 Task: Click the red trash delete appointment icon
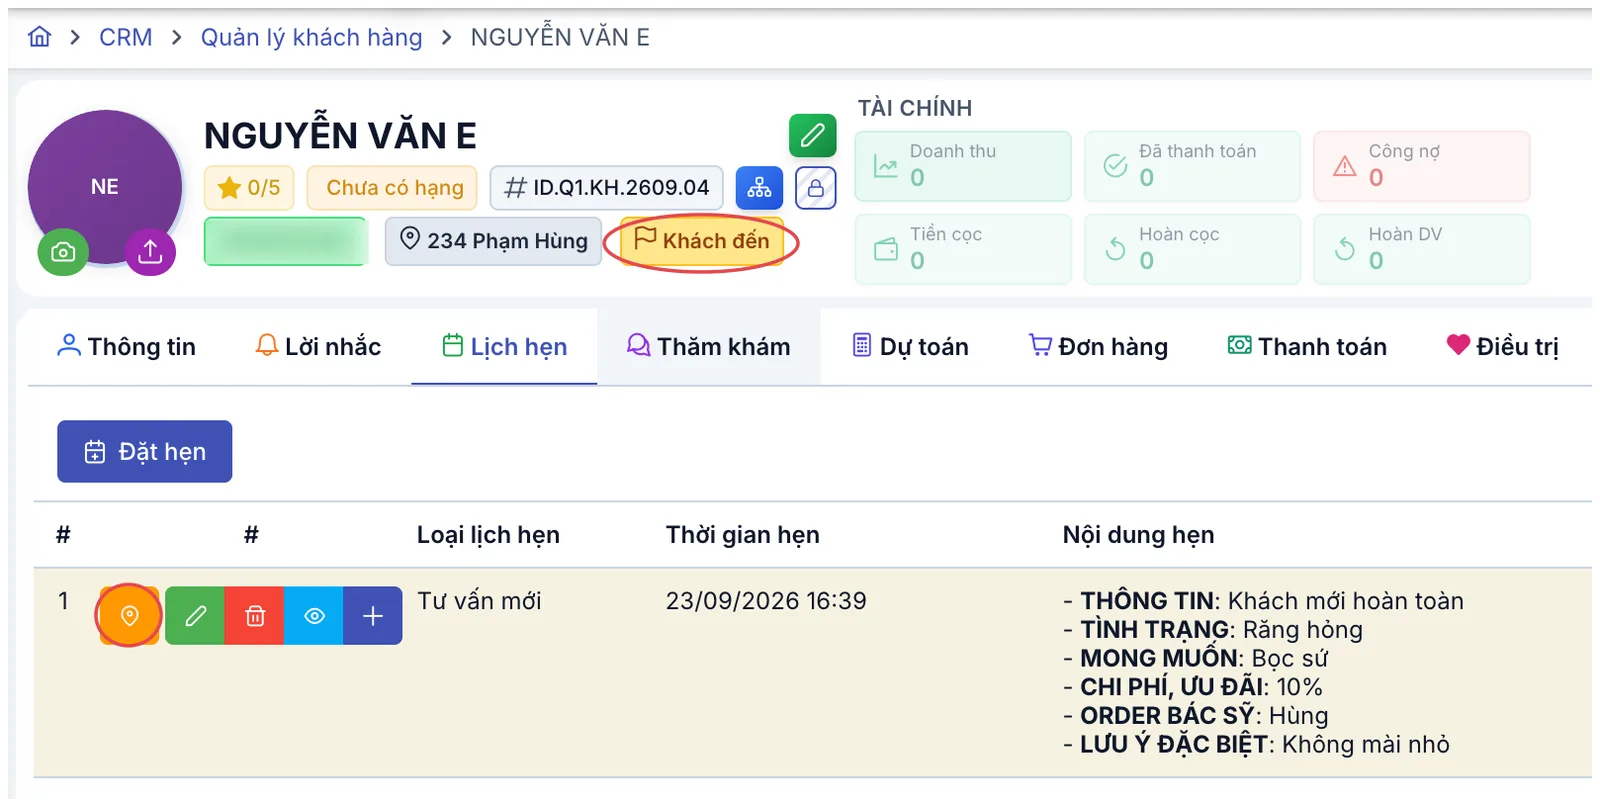255,616
